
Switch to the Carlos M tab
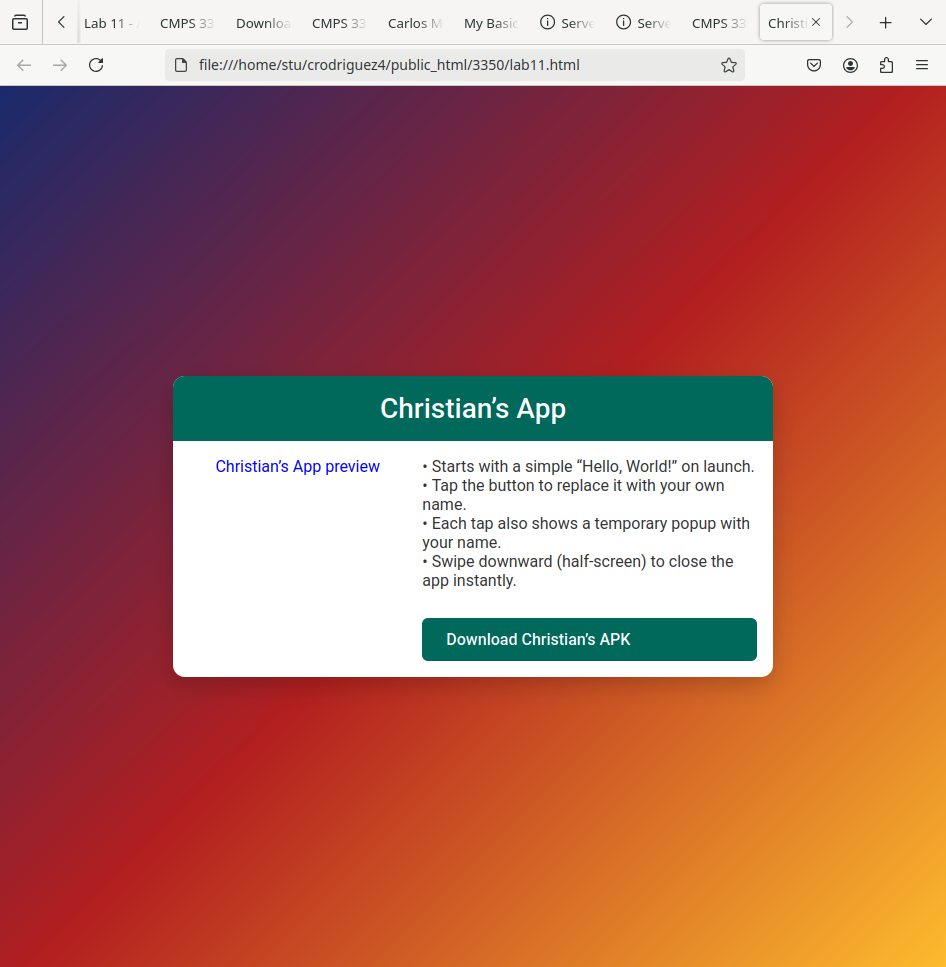pyautogui.click(x=415, y=23)
